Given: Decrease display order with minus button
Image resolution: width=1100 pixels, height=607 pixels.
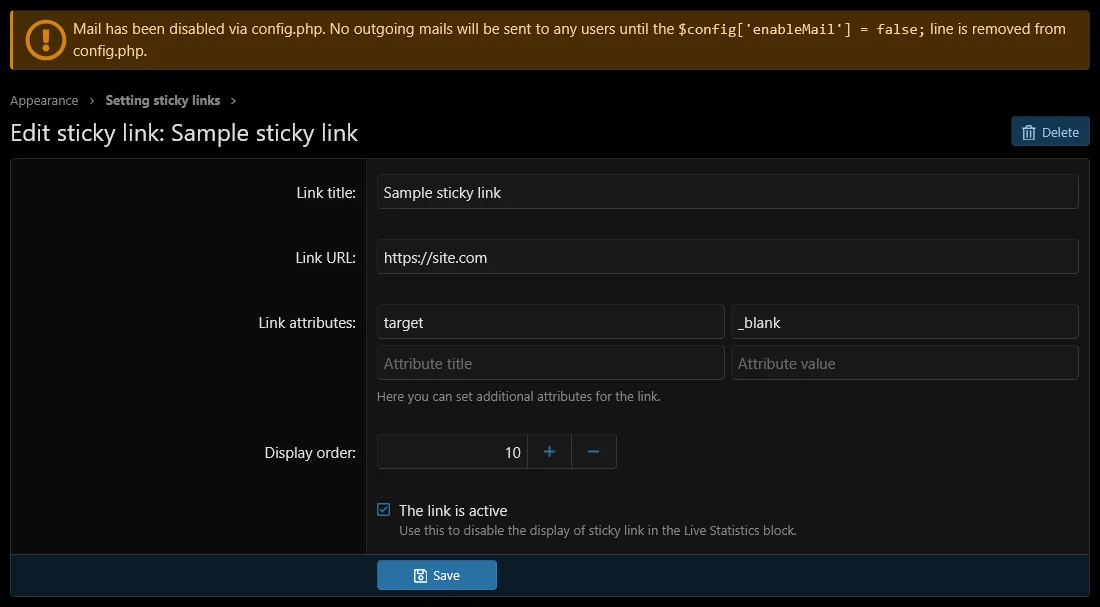Looking at the screenshot, I should pyautogui.click(x=593, y=452).
